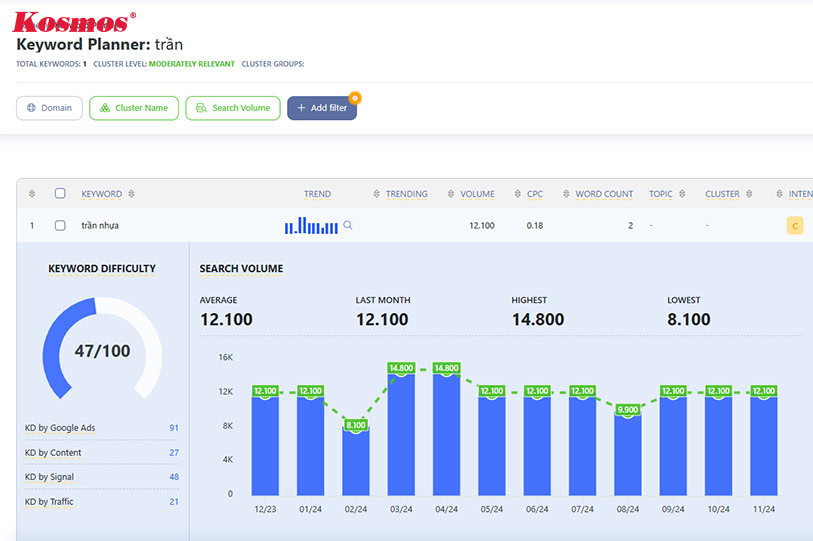Viewport: 813px width, 541px height.
Task: Click the TOTAL KEYWORDS label
Action: [48, 64]
